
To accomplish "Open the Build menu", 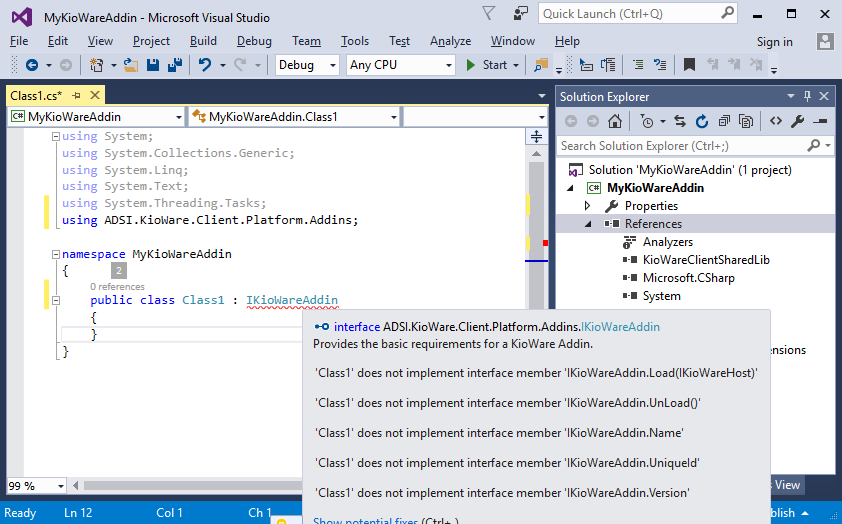I will (203, 41).
